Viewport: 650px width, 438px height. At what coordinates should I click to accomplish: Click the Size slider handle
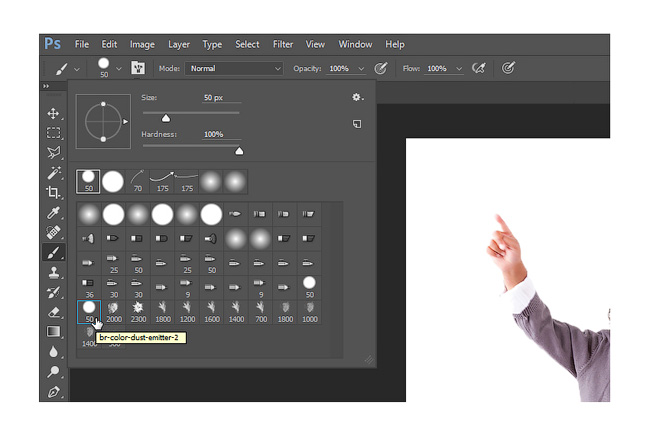(166, 119)
